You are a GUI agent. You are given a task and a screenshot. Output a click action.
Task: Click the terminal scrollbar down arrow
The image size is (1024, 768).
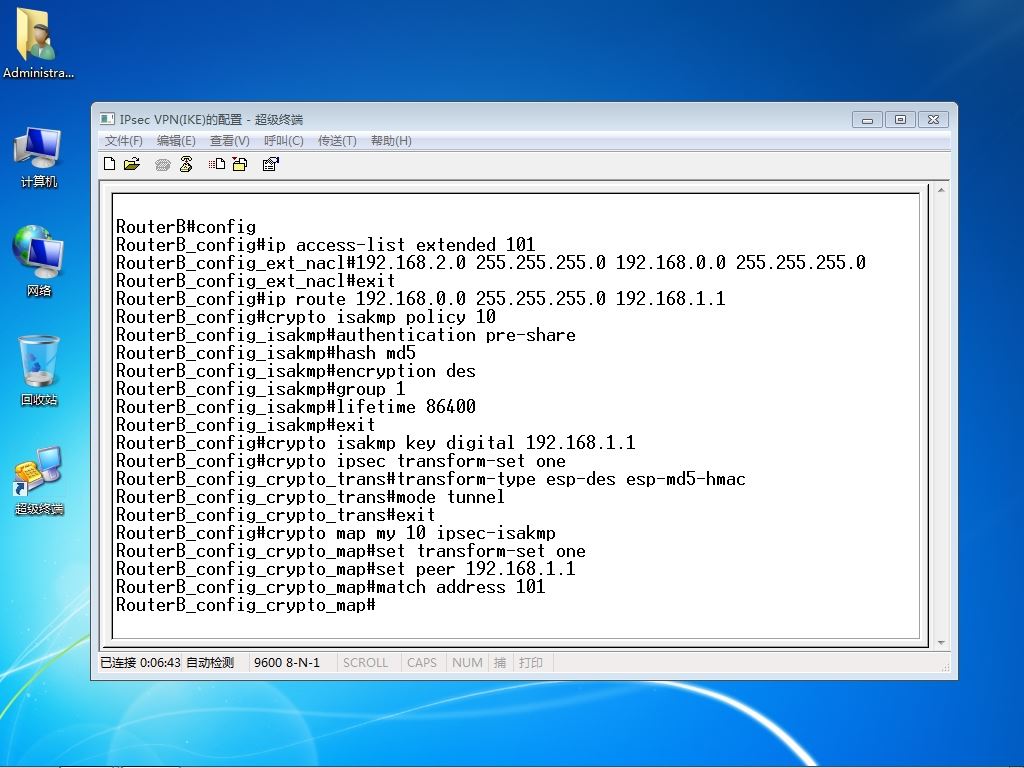[941, 643]
